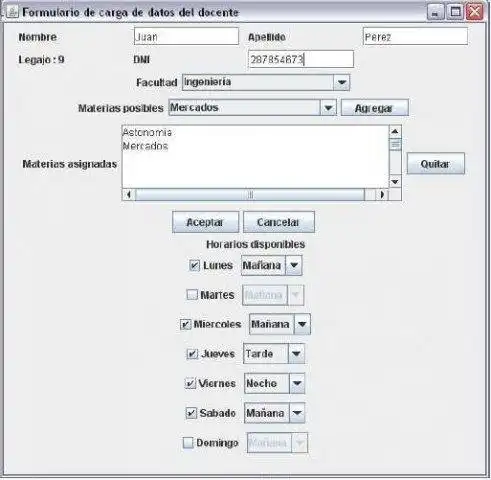Click the disabled Martes schedule dropdown
The height and width of the screenshot is (480, 491).
(x=273, y=295)
